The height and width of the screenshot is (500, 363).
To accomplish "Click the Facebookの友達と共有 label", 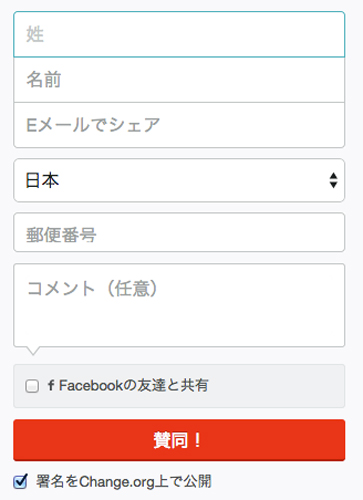I will (134, 385).
